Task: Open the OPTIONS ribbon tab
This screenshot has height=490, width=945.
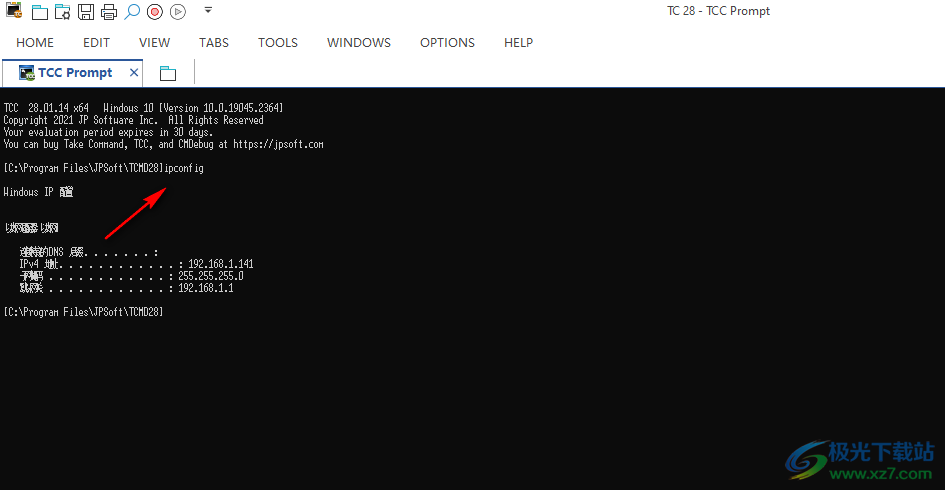Action: coord(447,43)
